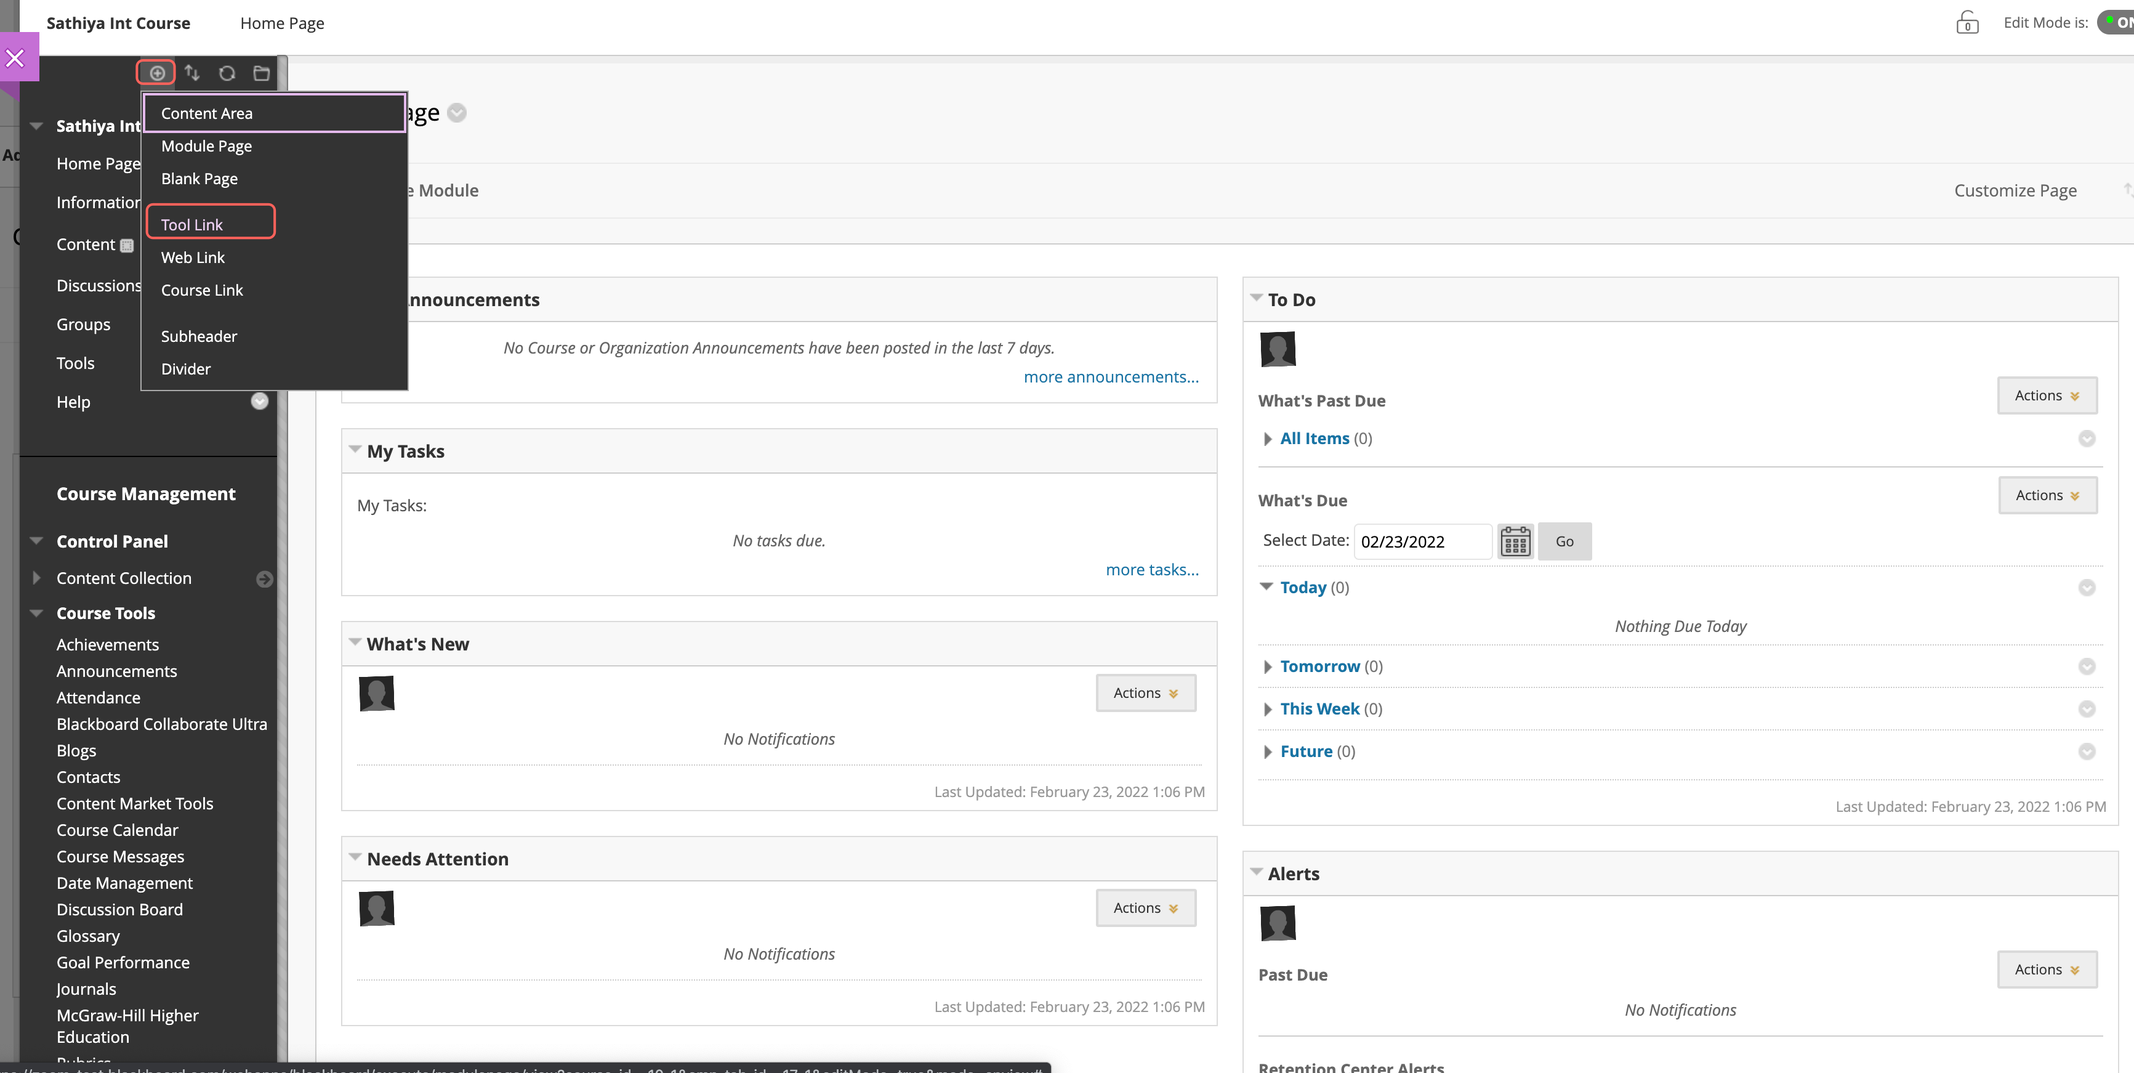Collapse the Control Panel section
The width and height of the screenshot is (2134, 1073).
[37, 541]
